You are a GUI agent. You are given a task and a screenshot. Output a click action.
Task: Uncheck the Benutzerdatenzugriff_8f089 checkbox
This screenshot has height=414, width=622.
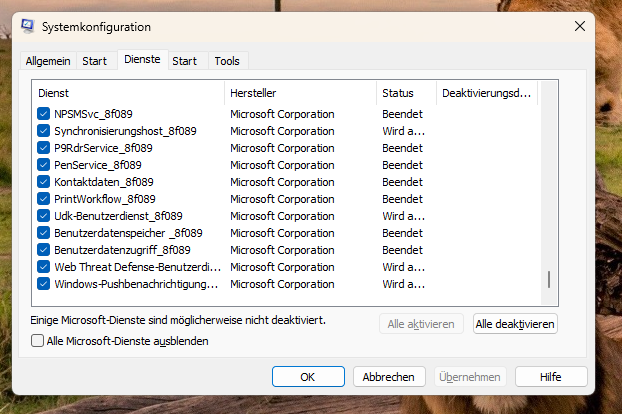click(44, 250)
